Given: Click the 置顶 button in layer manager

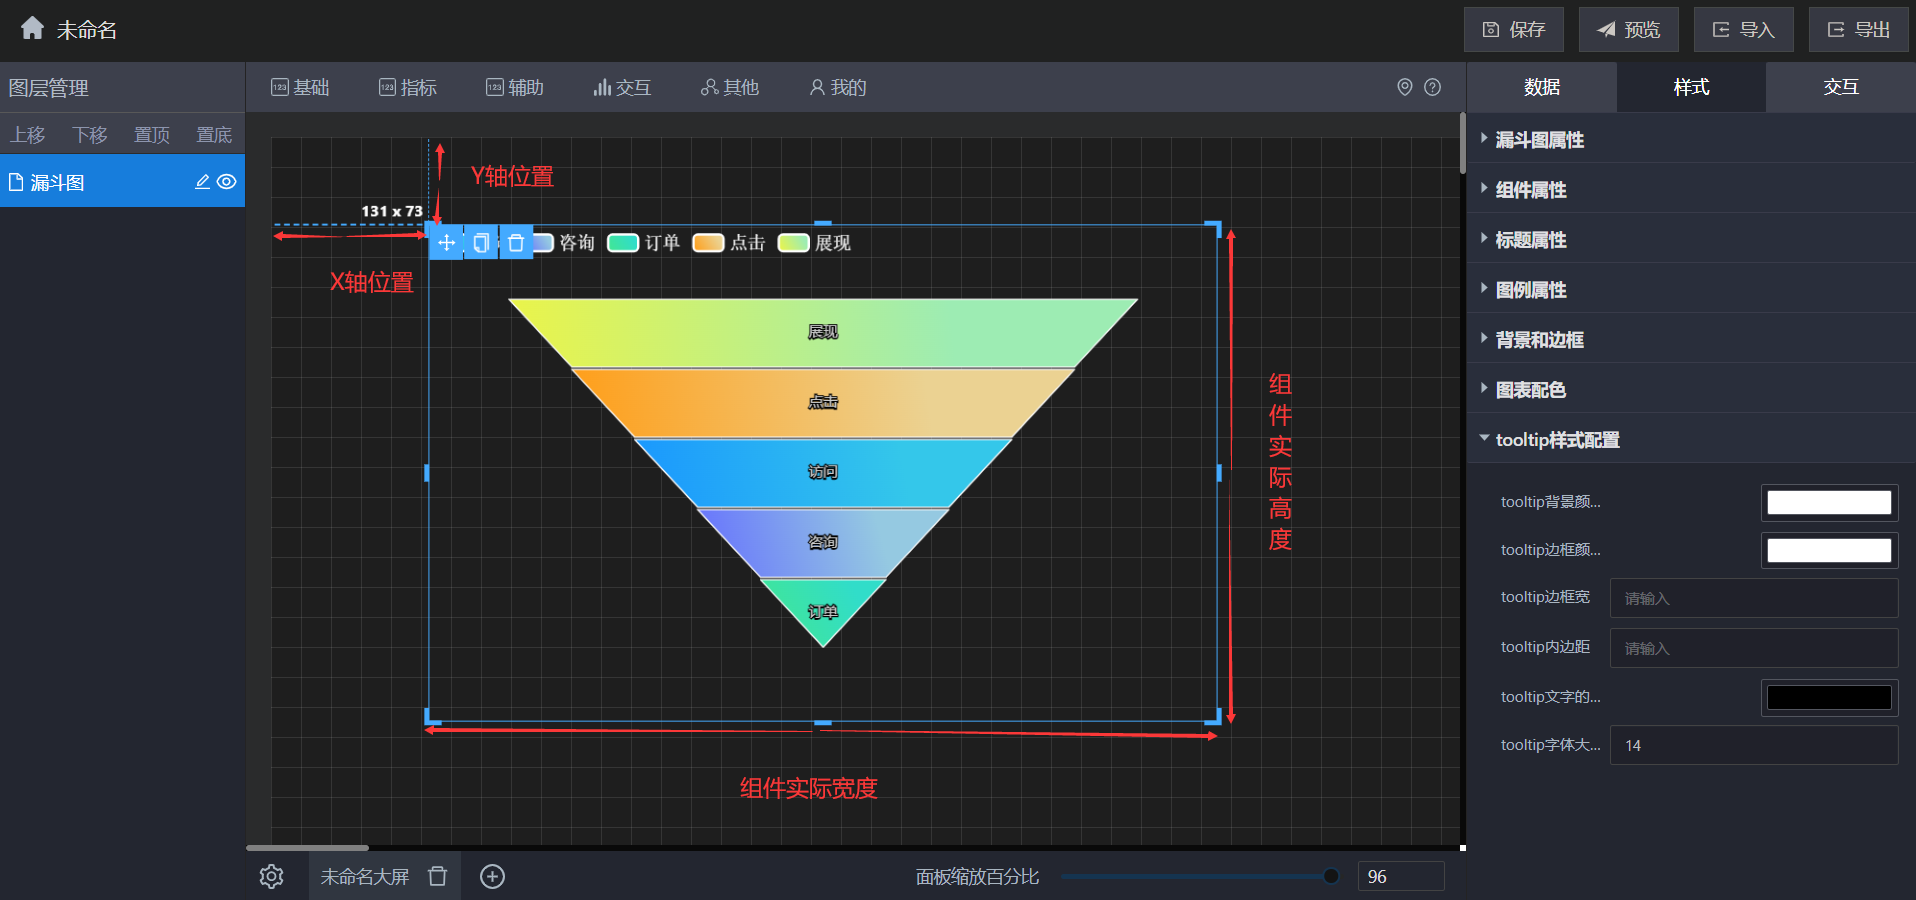Looking at the screenshot, I should tap(151, 134).
